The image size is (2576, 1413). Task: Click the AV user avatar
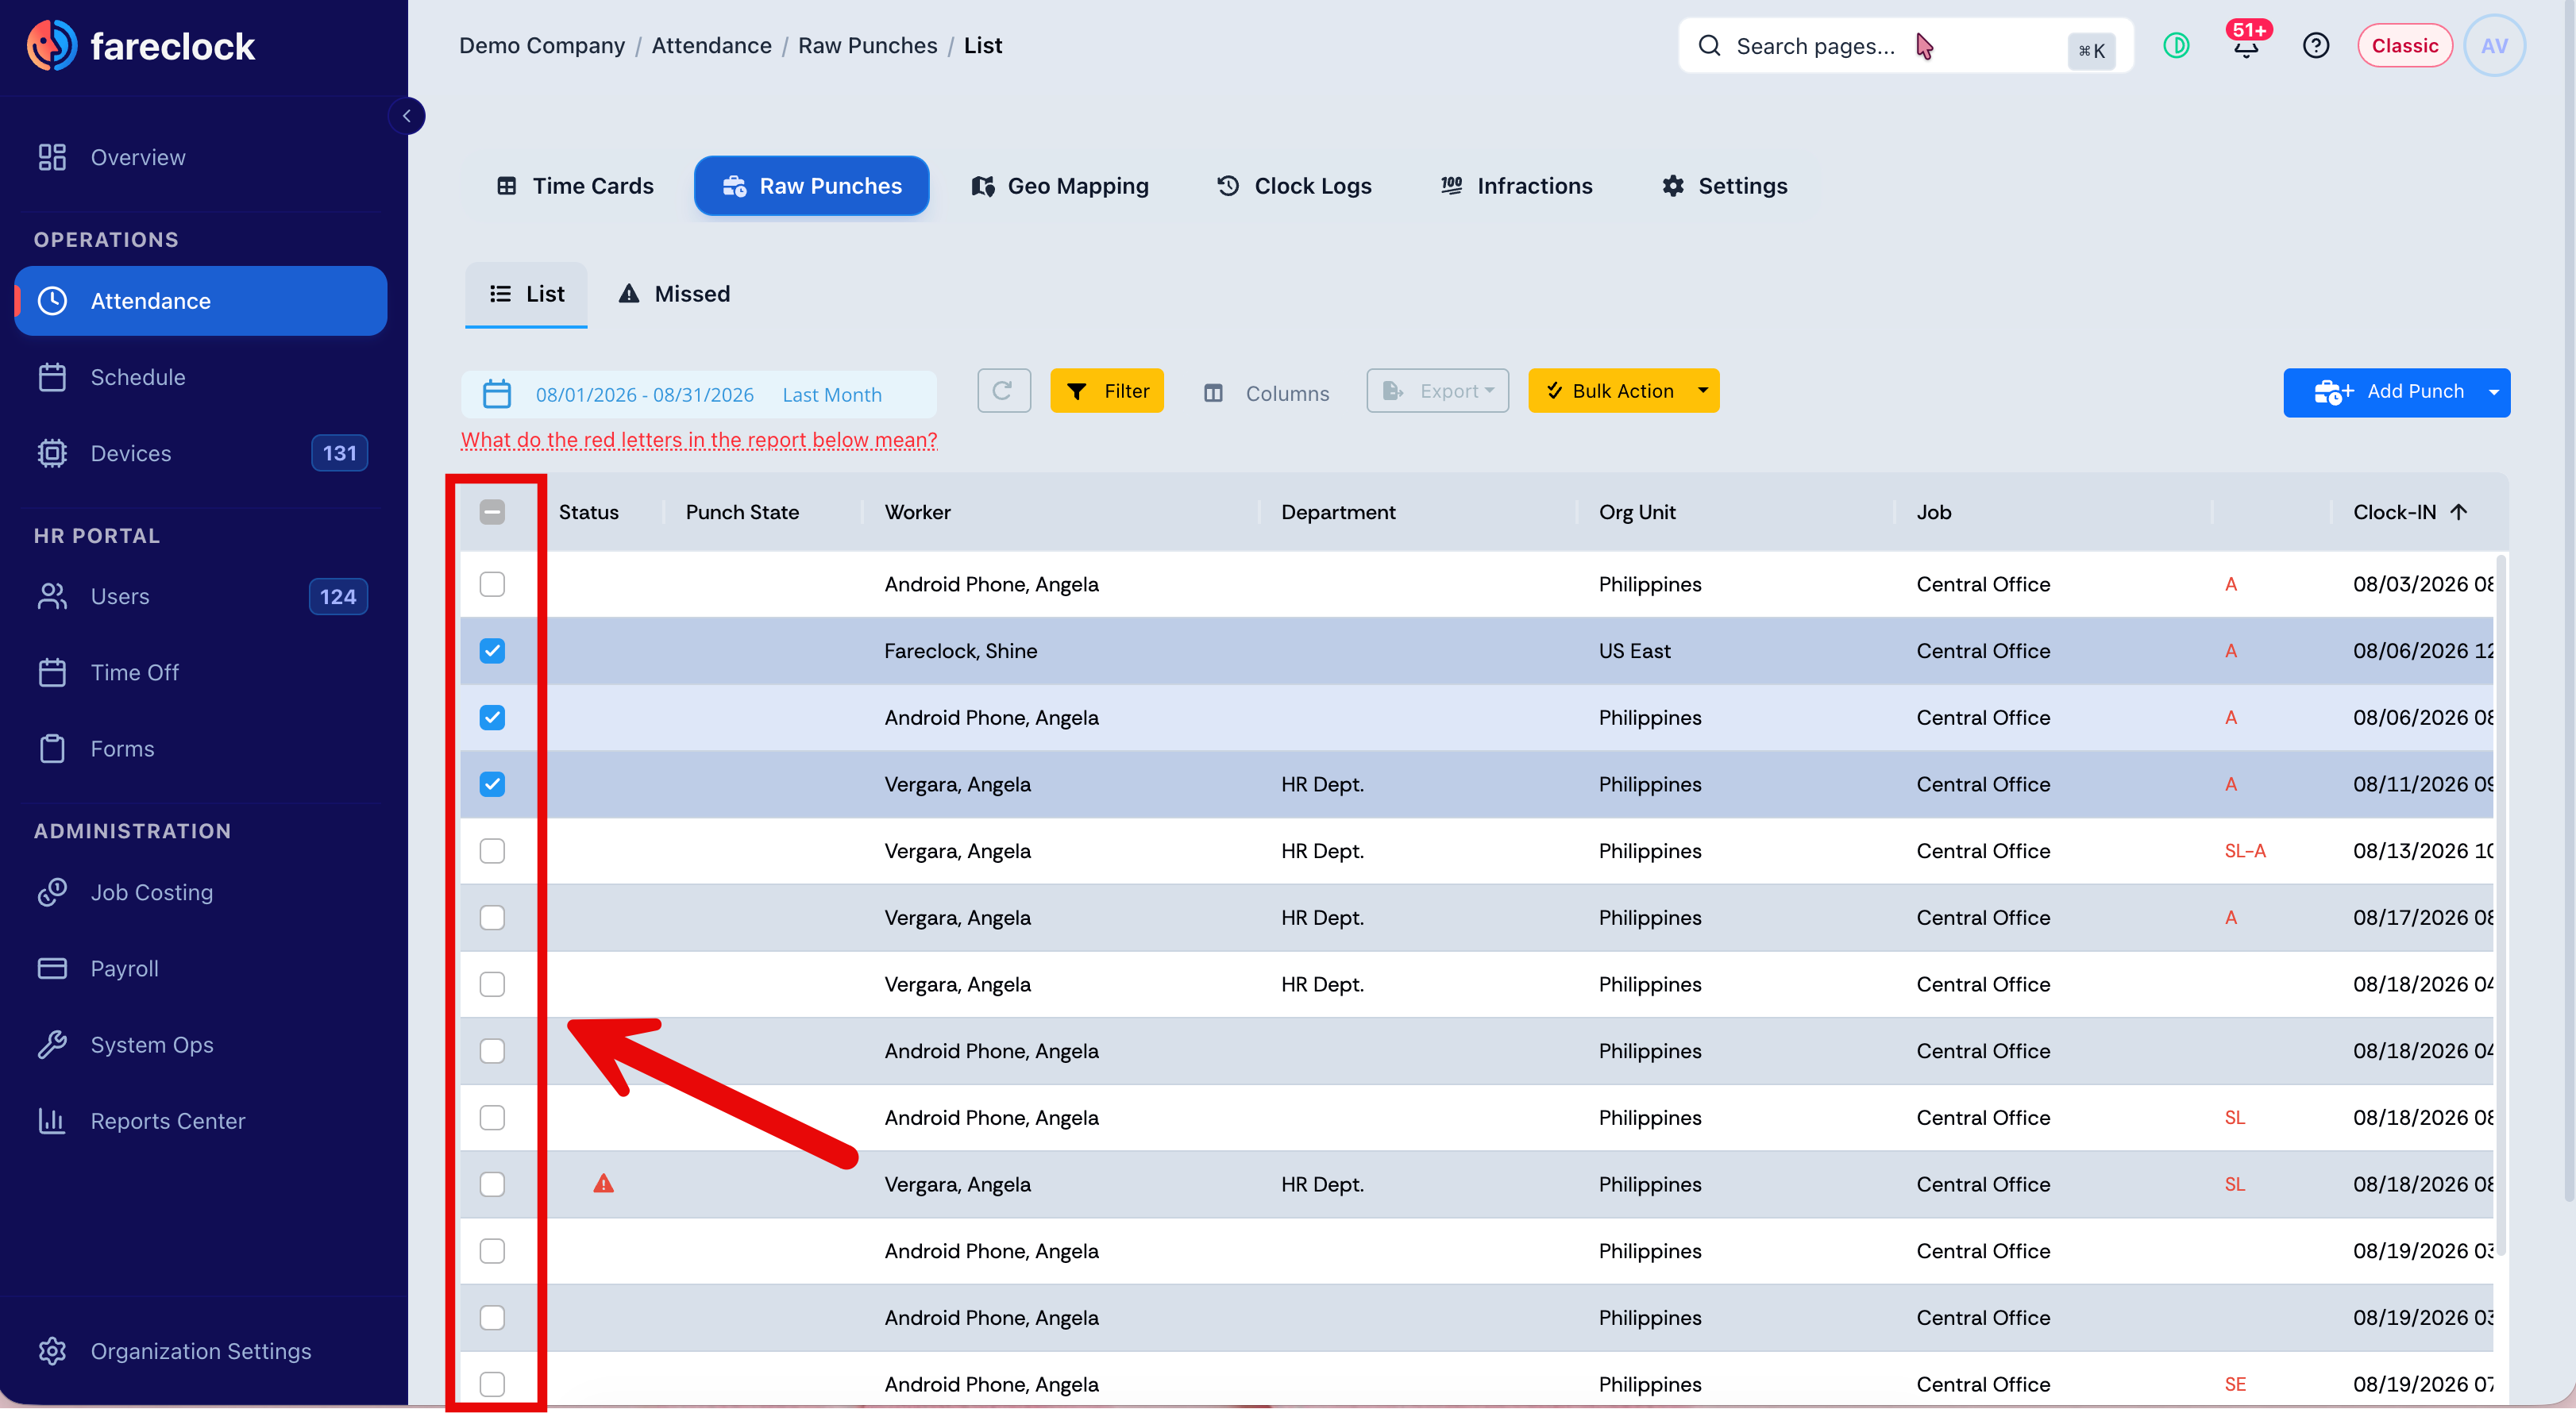[x=2494, y=46]
